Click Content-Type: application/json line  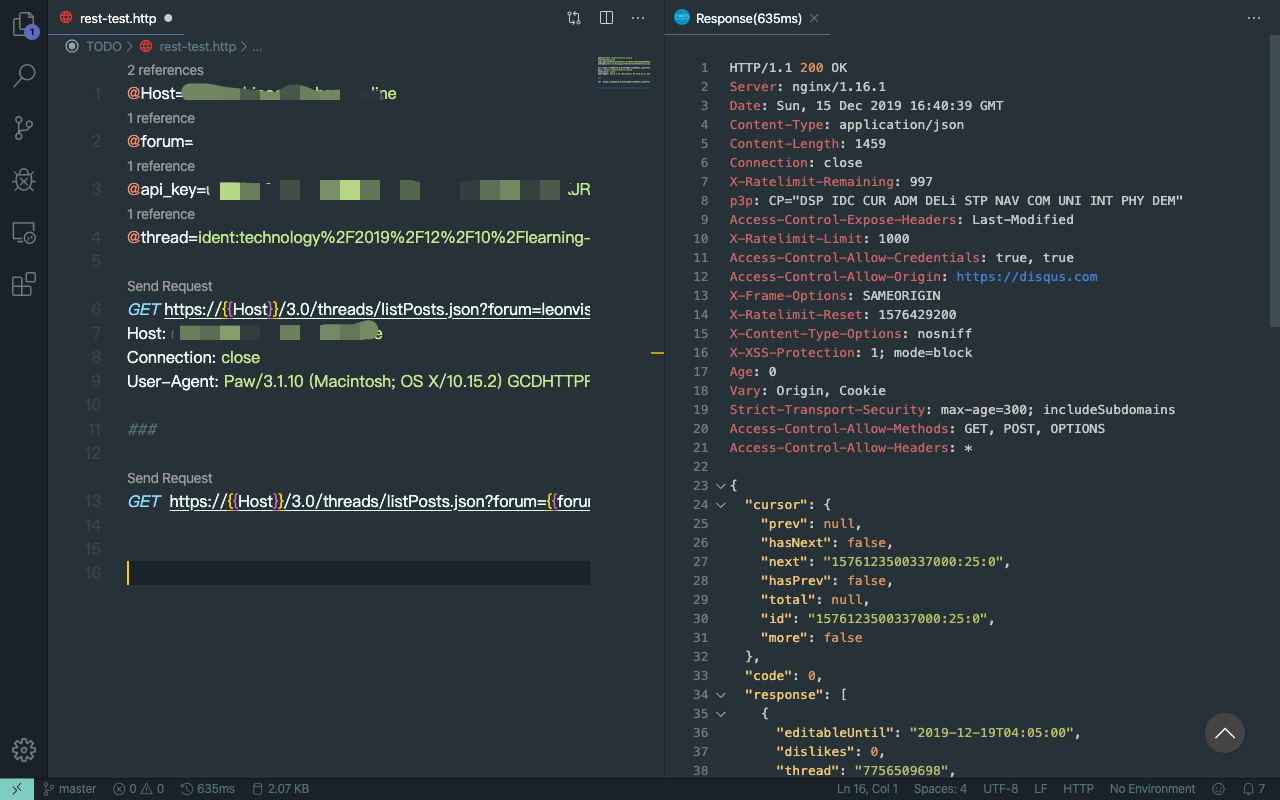(x=847, y=125)
